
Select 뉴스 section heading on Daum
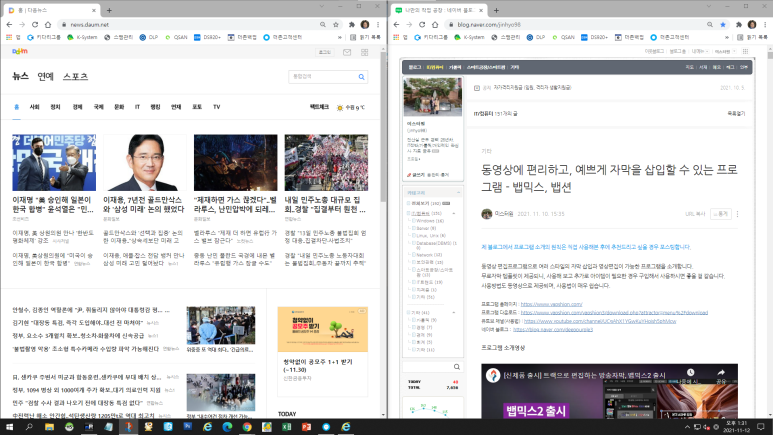[x=20, y=76]
